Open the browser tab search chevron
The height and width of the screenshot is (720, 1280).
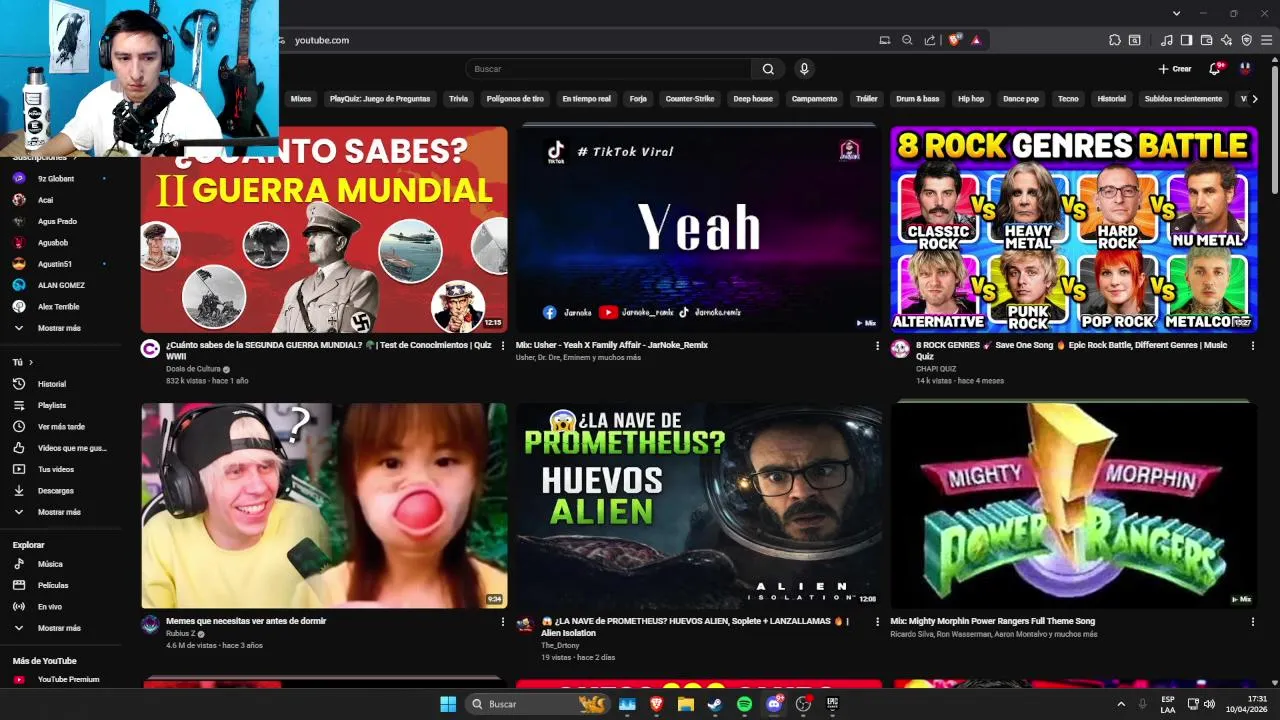coord(1177,13)
